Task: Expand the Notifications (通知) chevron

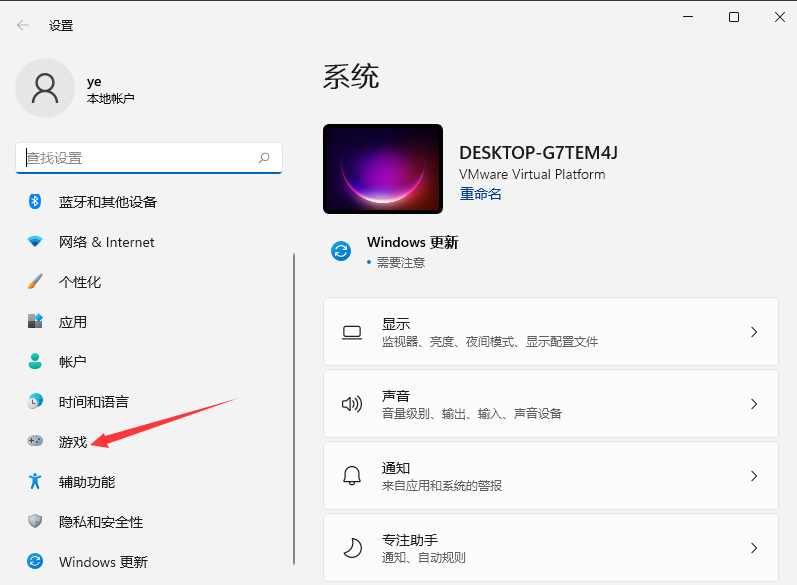Action: 754,476
